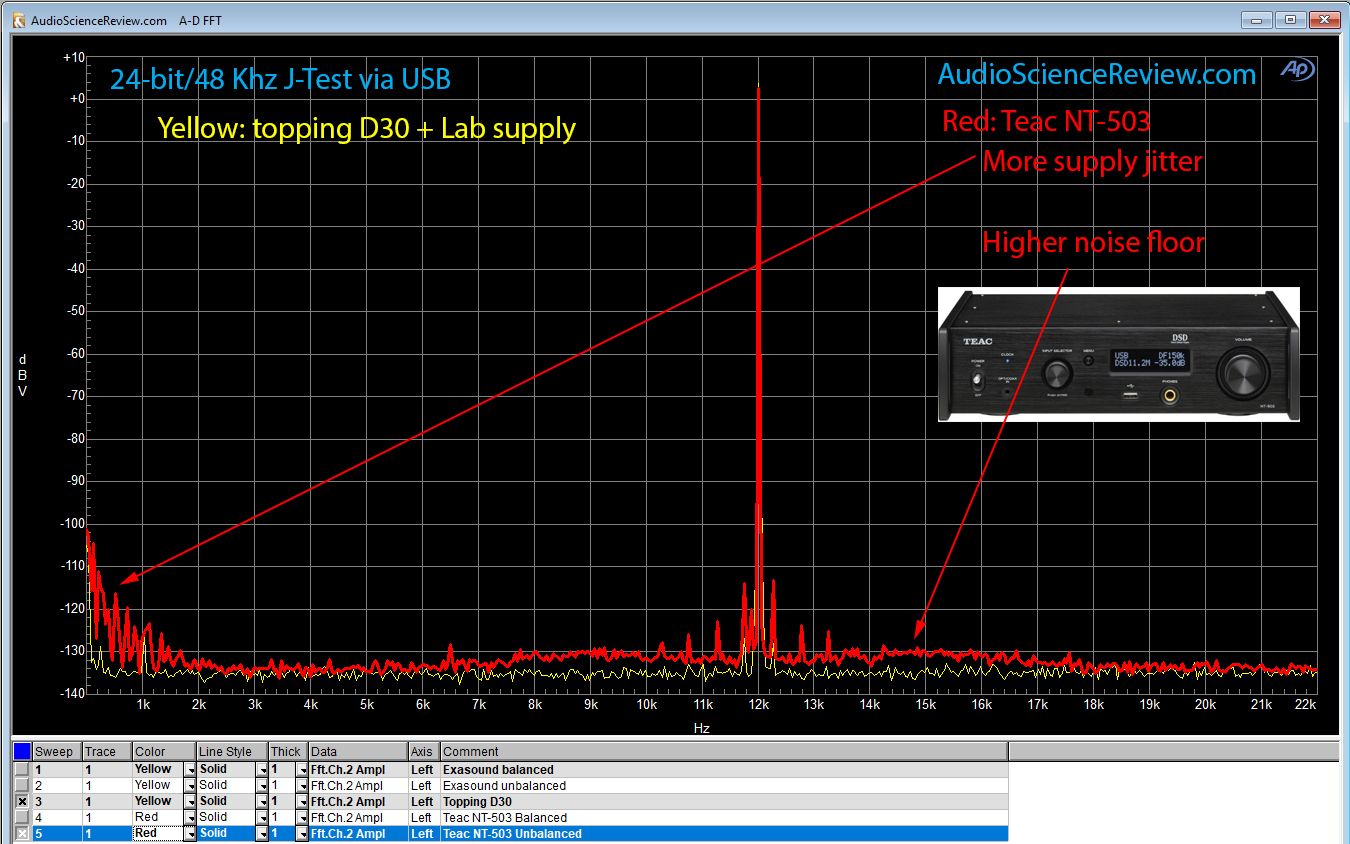
Task: Click the 'Red: Teac NT-503' annotation text
Action: [1046, 122]
